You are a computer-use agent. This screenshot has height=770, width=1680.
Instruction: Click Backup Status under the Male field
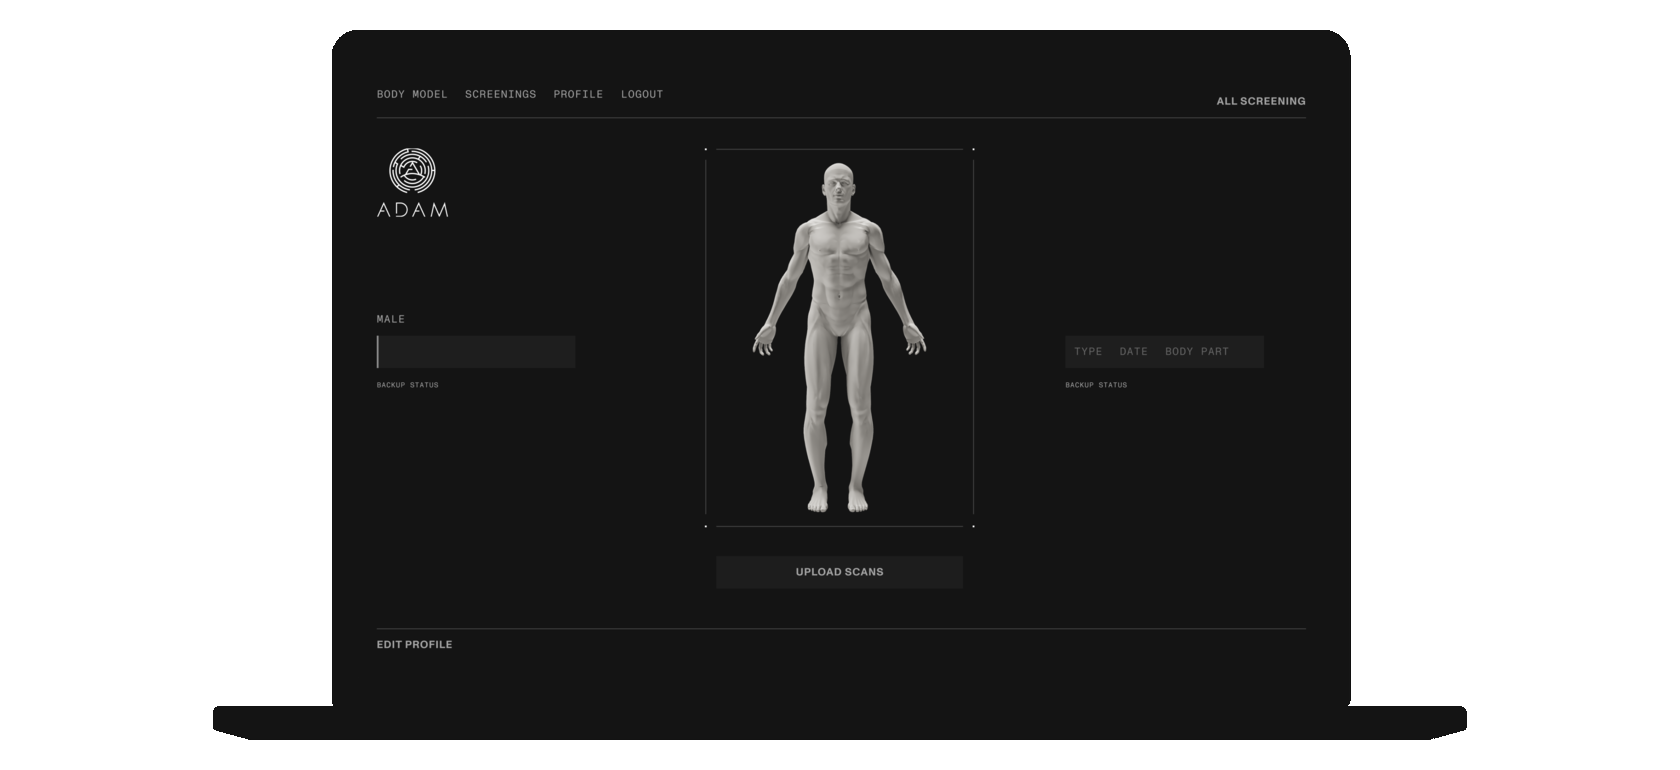pos(407,385)
